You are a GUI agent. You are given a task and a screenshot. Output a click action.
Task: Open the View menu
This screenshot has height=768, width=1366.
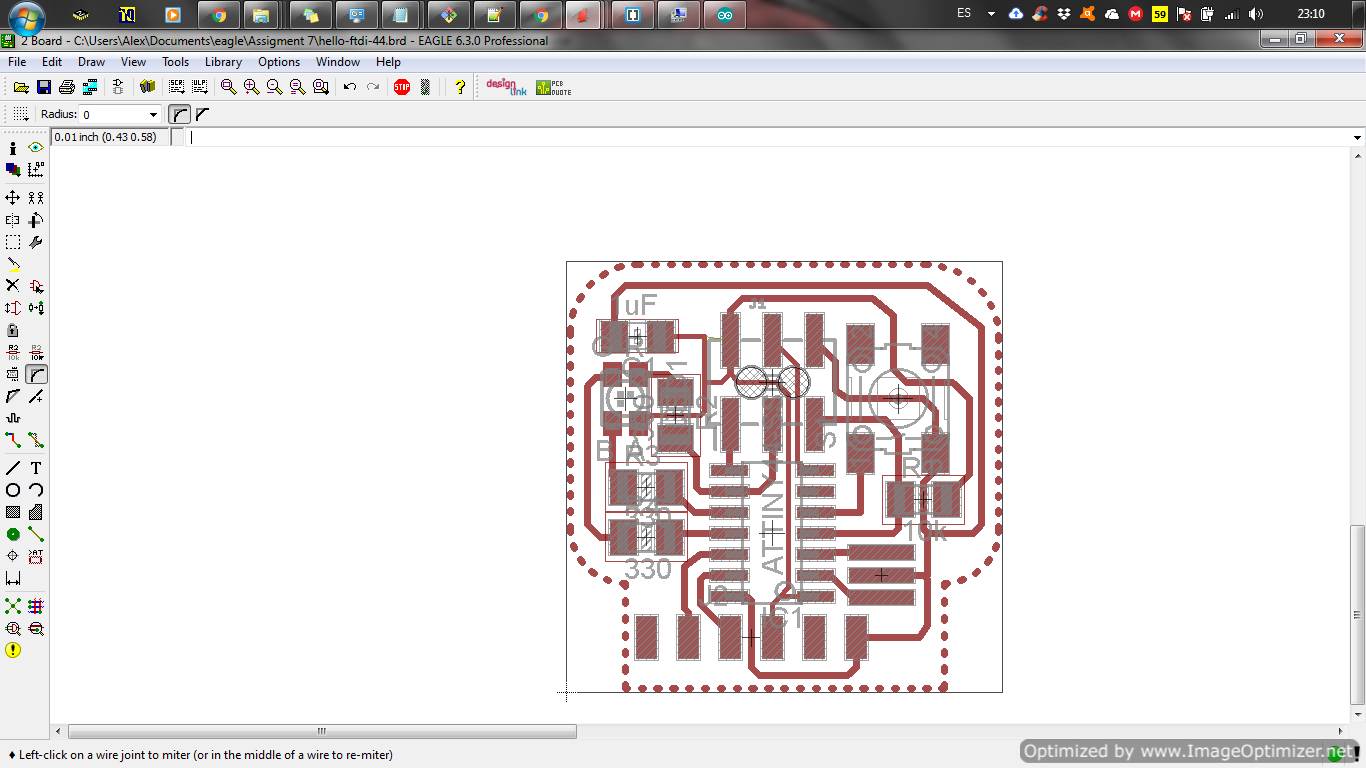[x=133, y=61]
